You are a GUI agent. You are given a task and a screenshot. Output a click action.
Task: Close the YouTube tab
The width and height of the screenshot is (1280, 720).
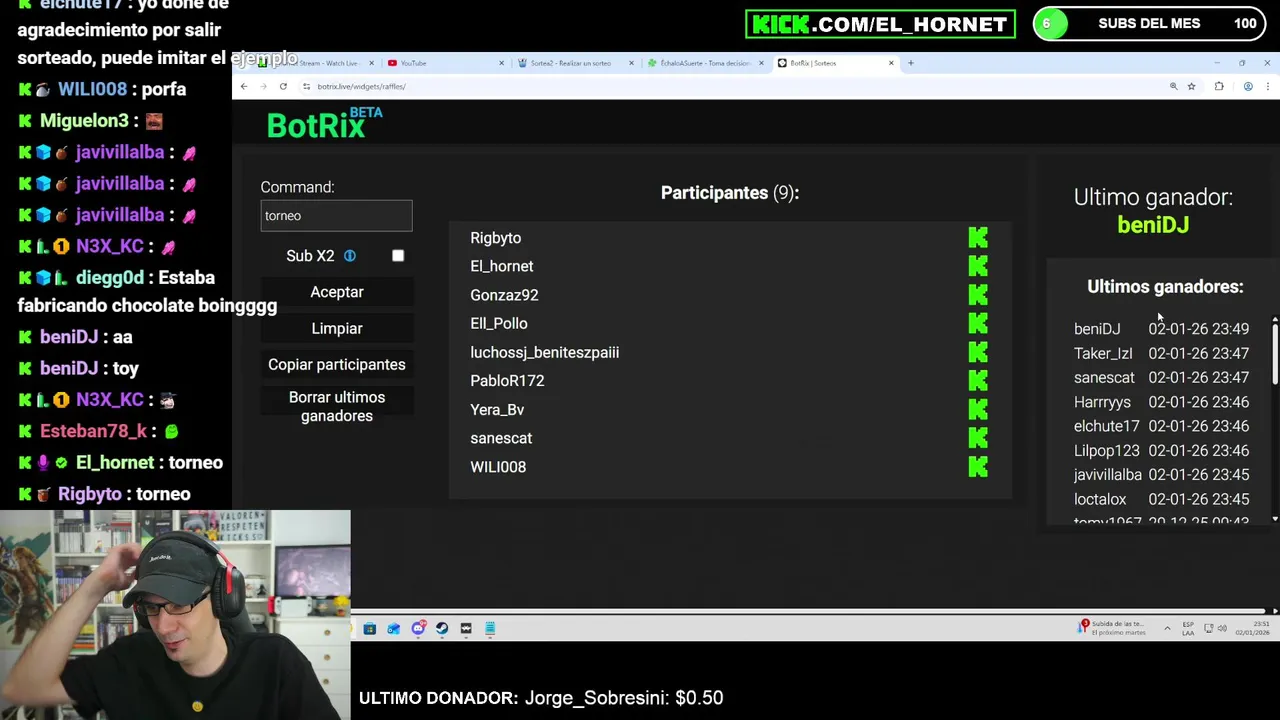point(502,63)
